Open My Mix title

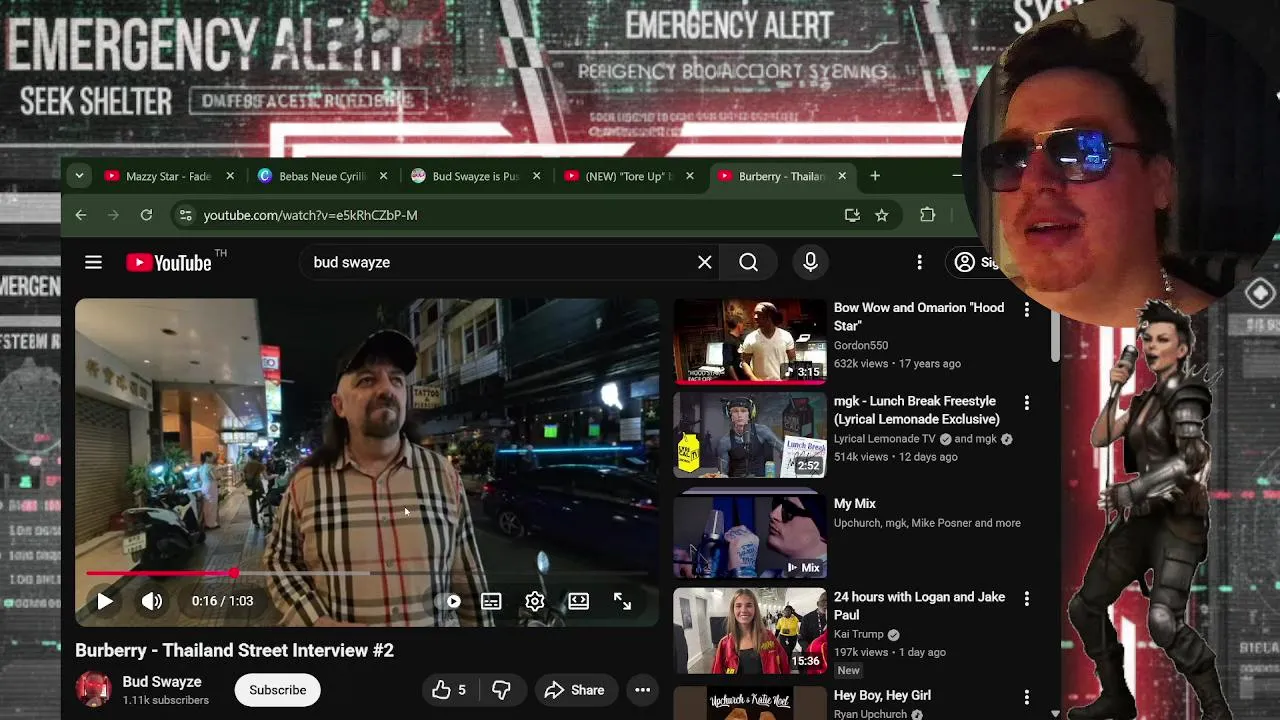click(855, 504)
